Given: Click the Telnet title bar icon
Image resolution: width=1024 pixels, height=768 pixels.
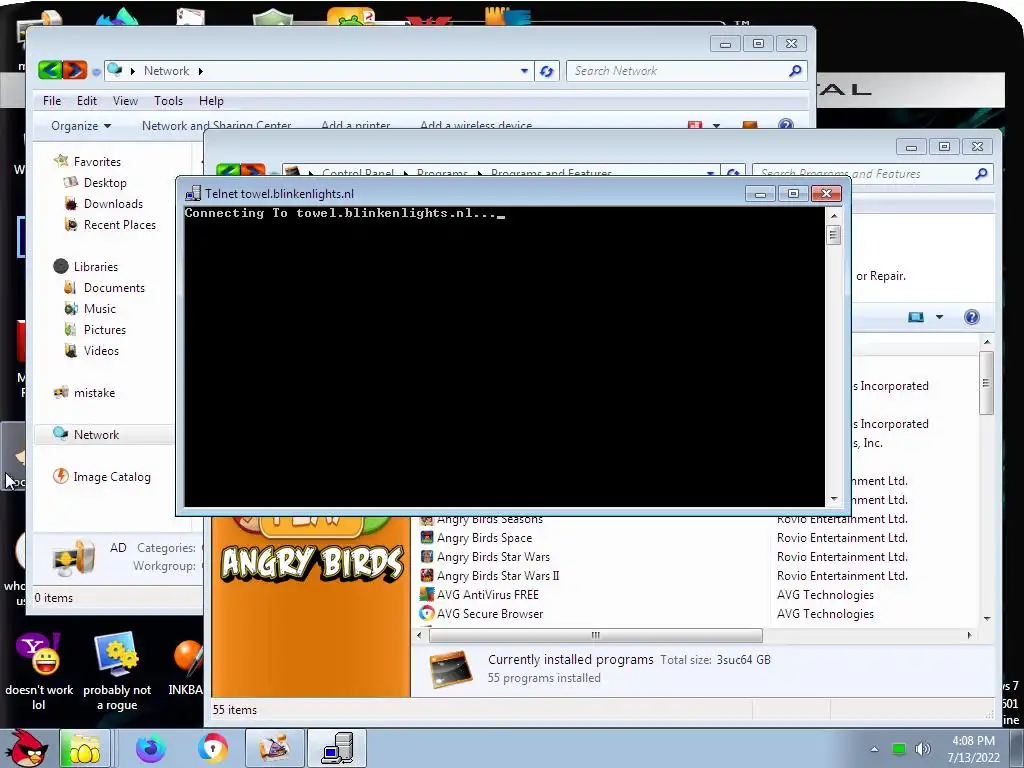Looking at the screenshot, I should pyautogui.click(x=193, y=193).
